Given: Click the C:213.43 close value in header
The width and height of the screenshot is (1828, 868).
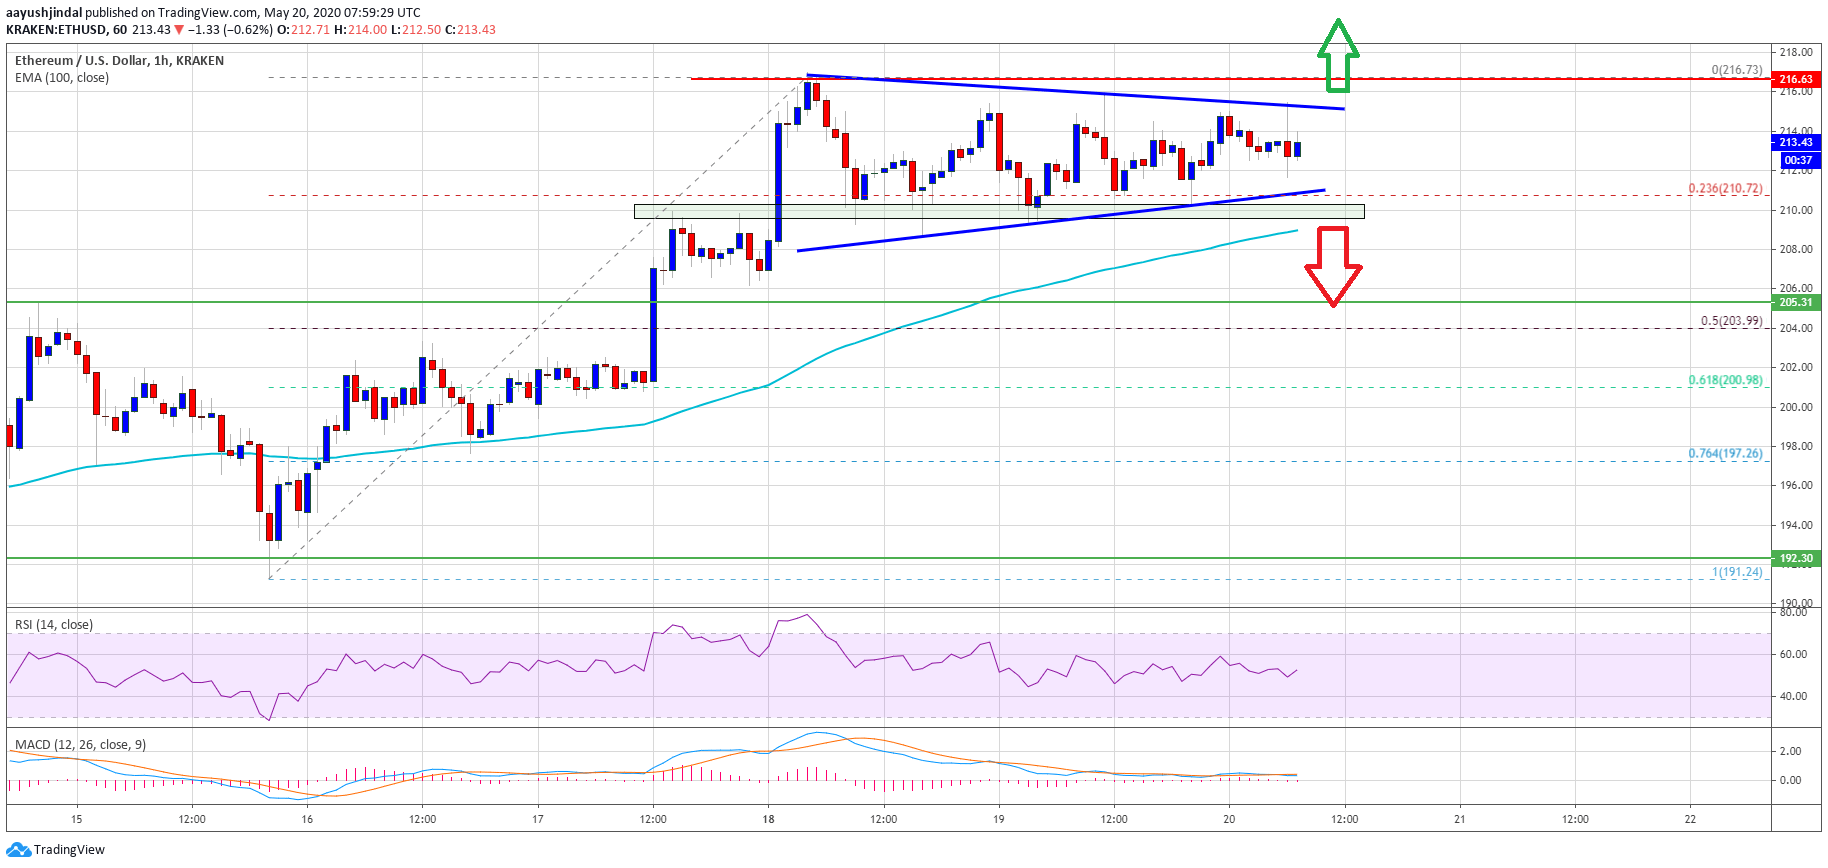Looking at the screenshot, I should (x=470, y=30).
